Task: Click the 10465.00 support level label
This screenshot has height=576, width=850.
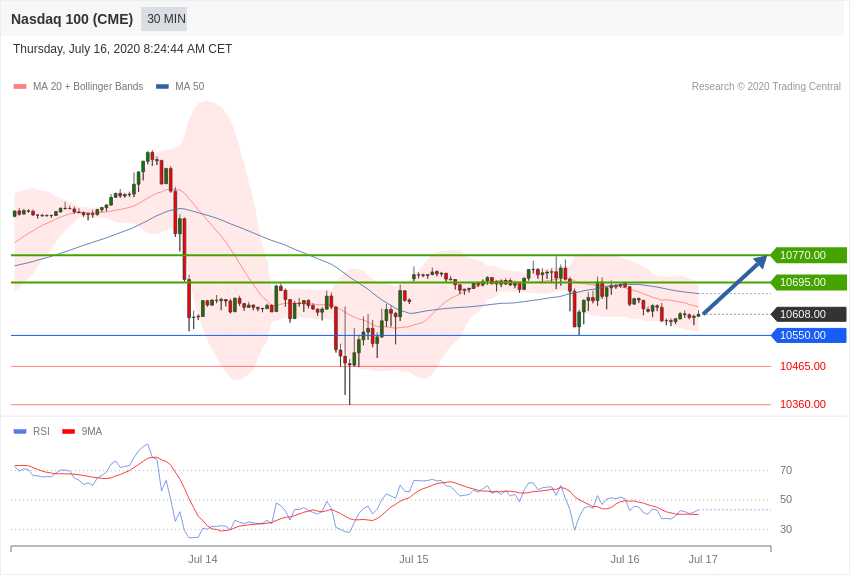Action: (803, 366)
